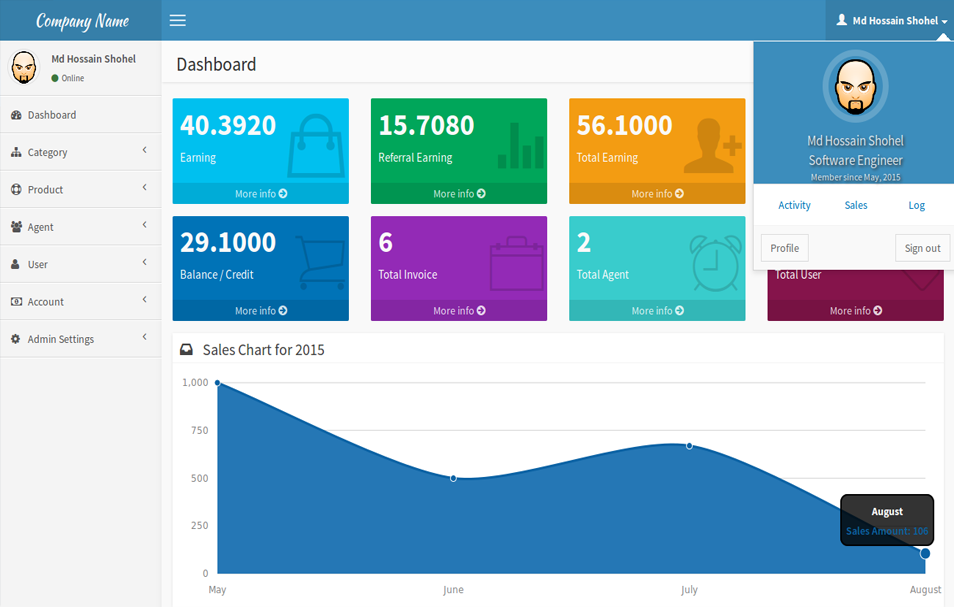Open the Profile button in user panel
This screenshot has height=607, width=954.
coord(784,248)
